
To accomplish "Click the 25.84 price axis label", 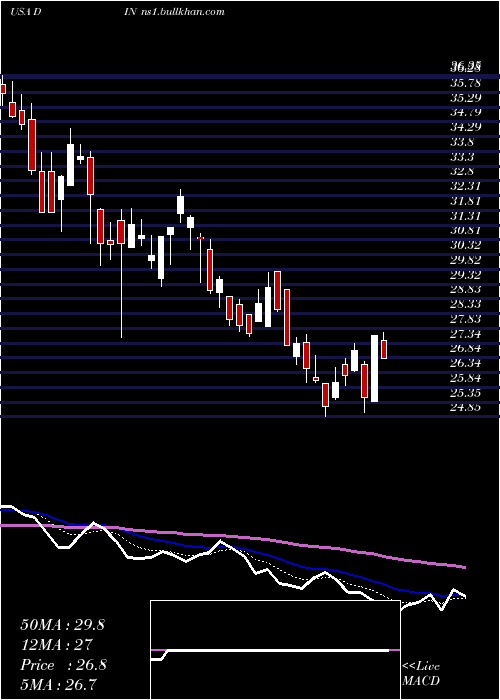I will pos(466,378).
